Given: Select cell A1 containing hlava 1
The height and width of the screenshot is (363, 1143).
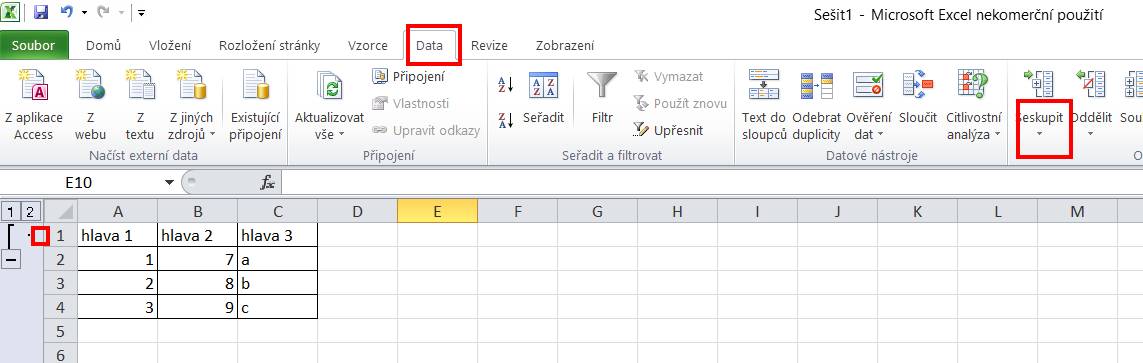Looking at the screenshot, I should tap(117, 235).
